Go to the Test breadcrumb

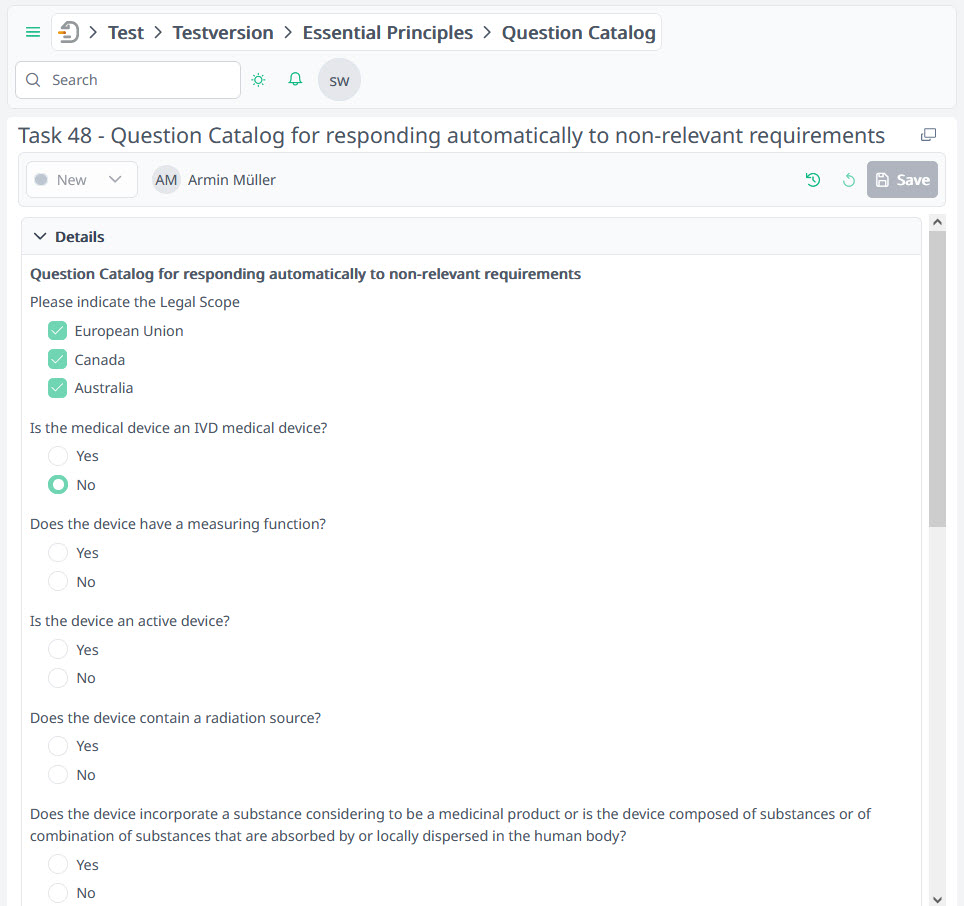tap(126, 31)
